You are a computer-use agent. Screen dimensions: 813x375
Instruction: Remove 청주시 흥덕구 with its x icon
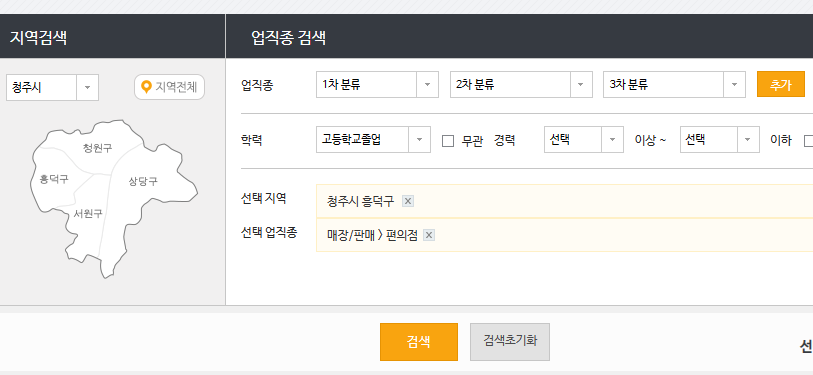pyautogui.click(x=408, y=201)
